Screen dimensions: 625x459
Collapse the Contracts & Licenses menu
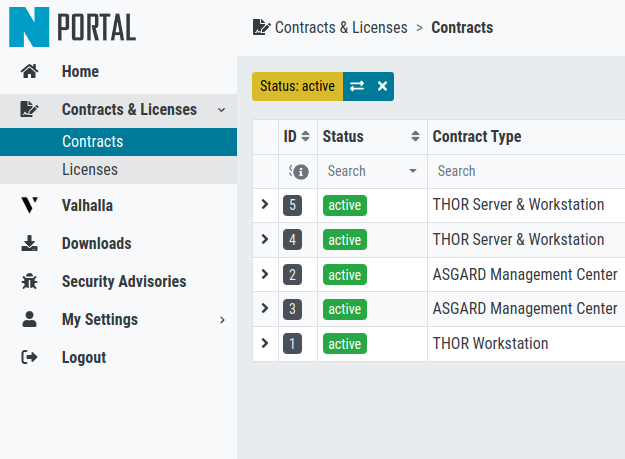click(221, 110)
